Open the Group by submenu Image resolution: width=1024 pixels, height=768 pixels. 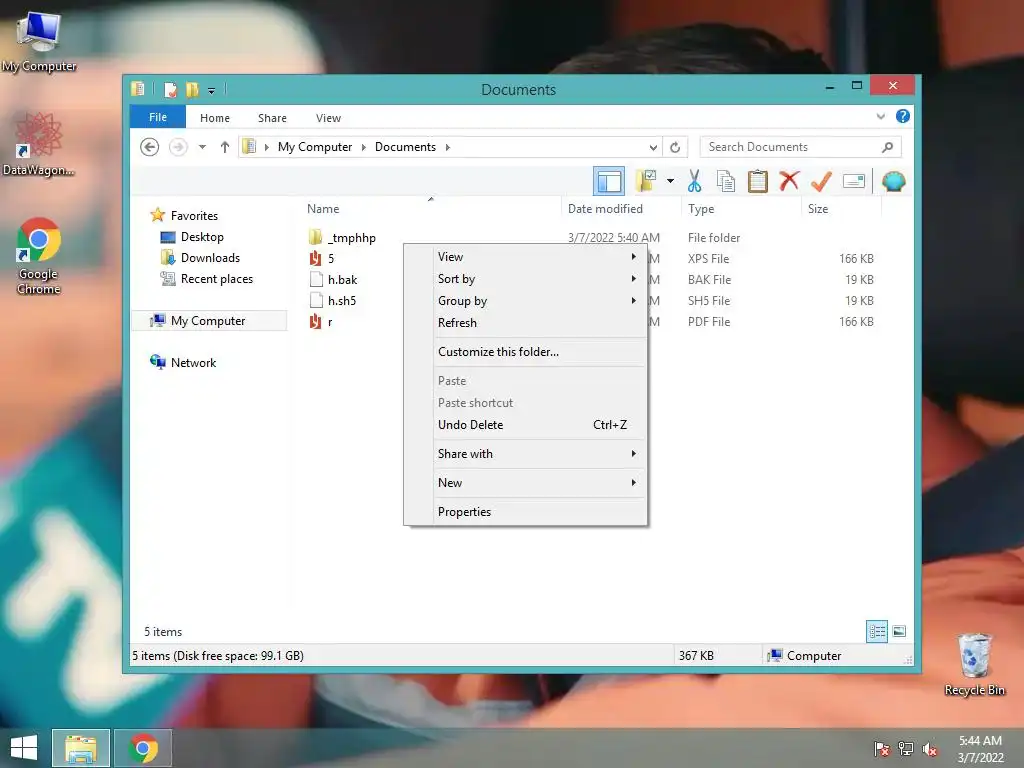[526, 300]
